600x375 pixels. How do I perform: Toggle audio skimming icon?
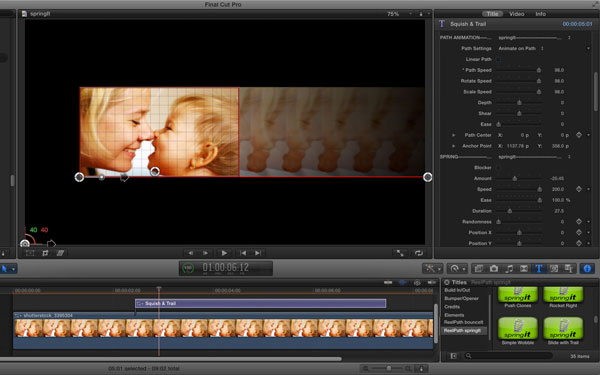(x=403, y=282)
